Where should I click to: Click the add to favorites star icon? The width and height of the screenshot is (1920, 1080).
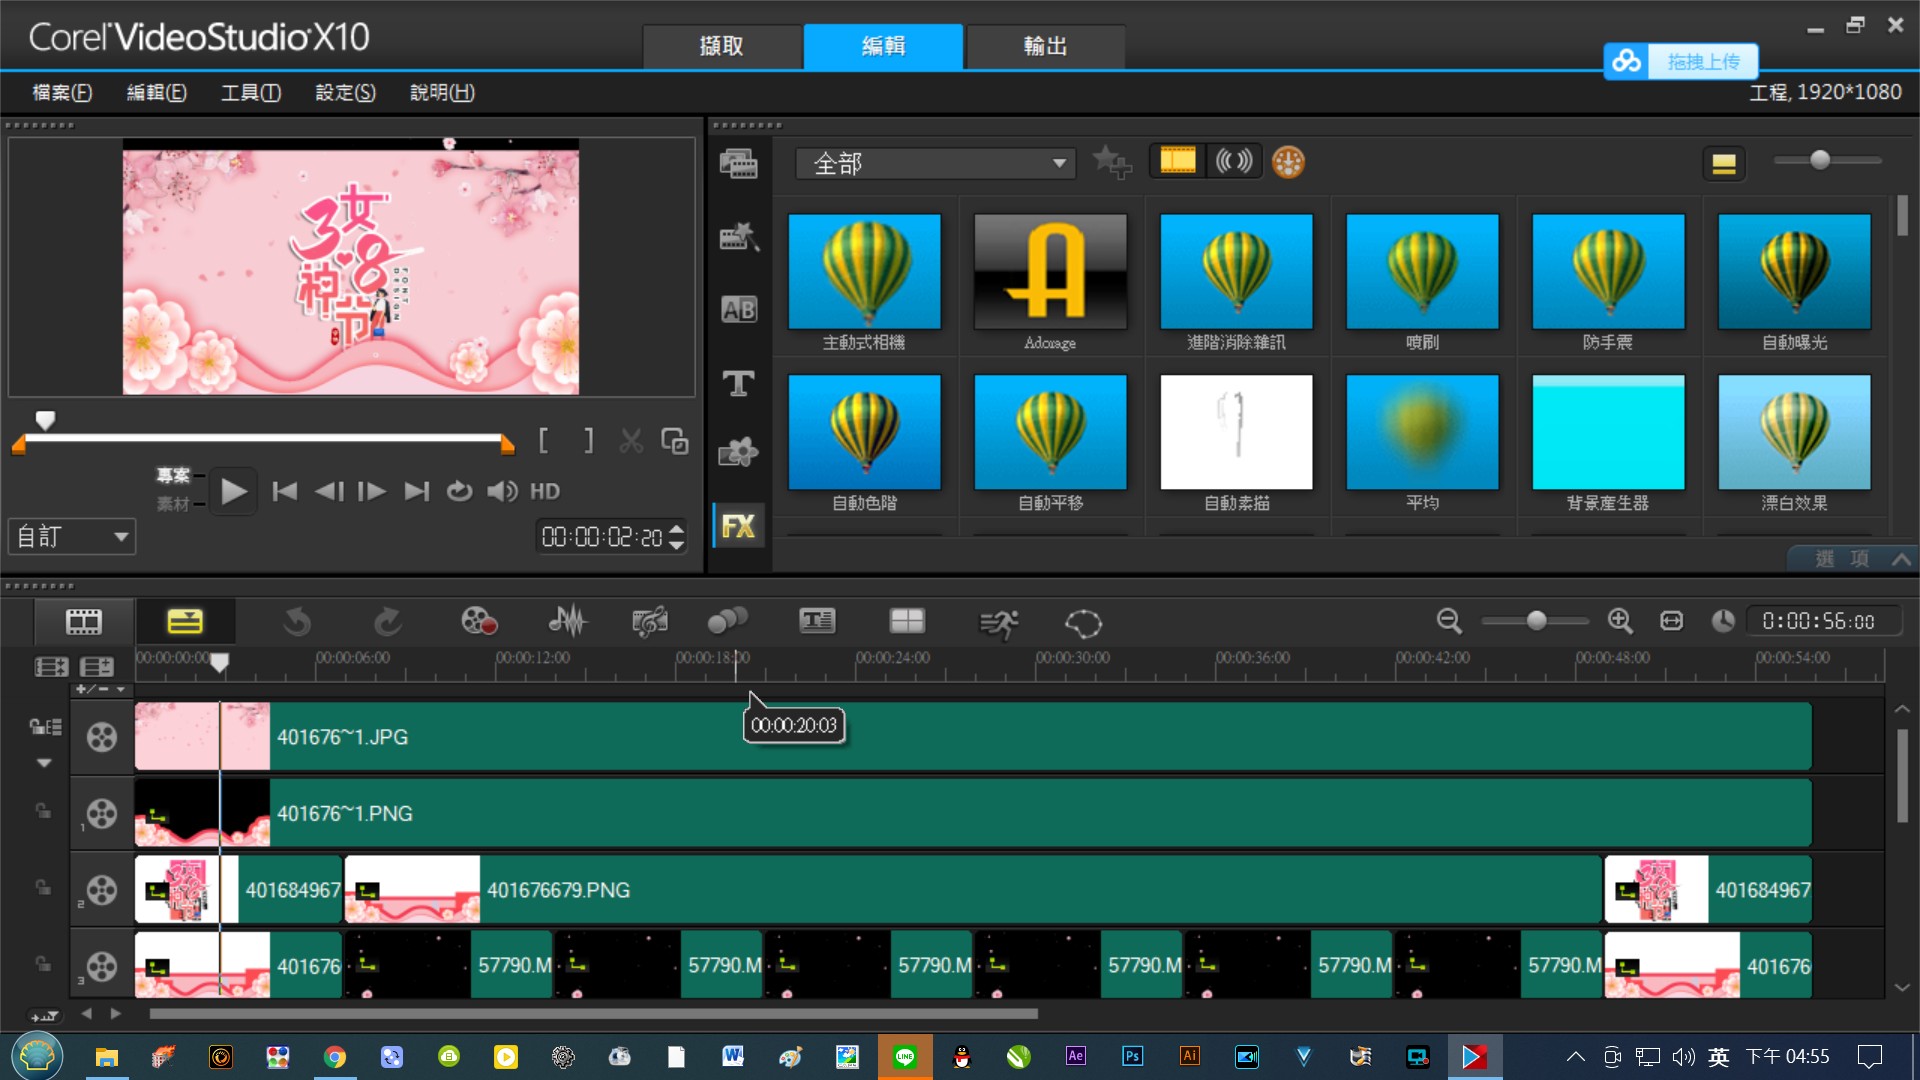[1112, 162]
